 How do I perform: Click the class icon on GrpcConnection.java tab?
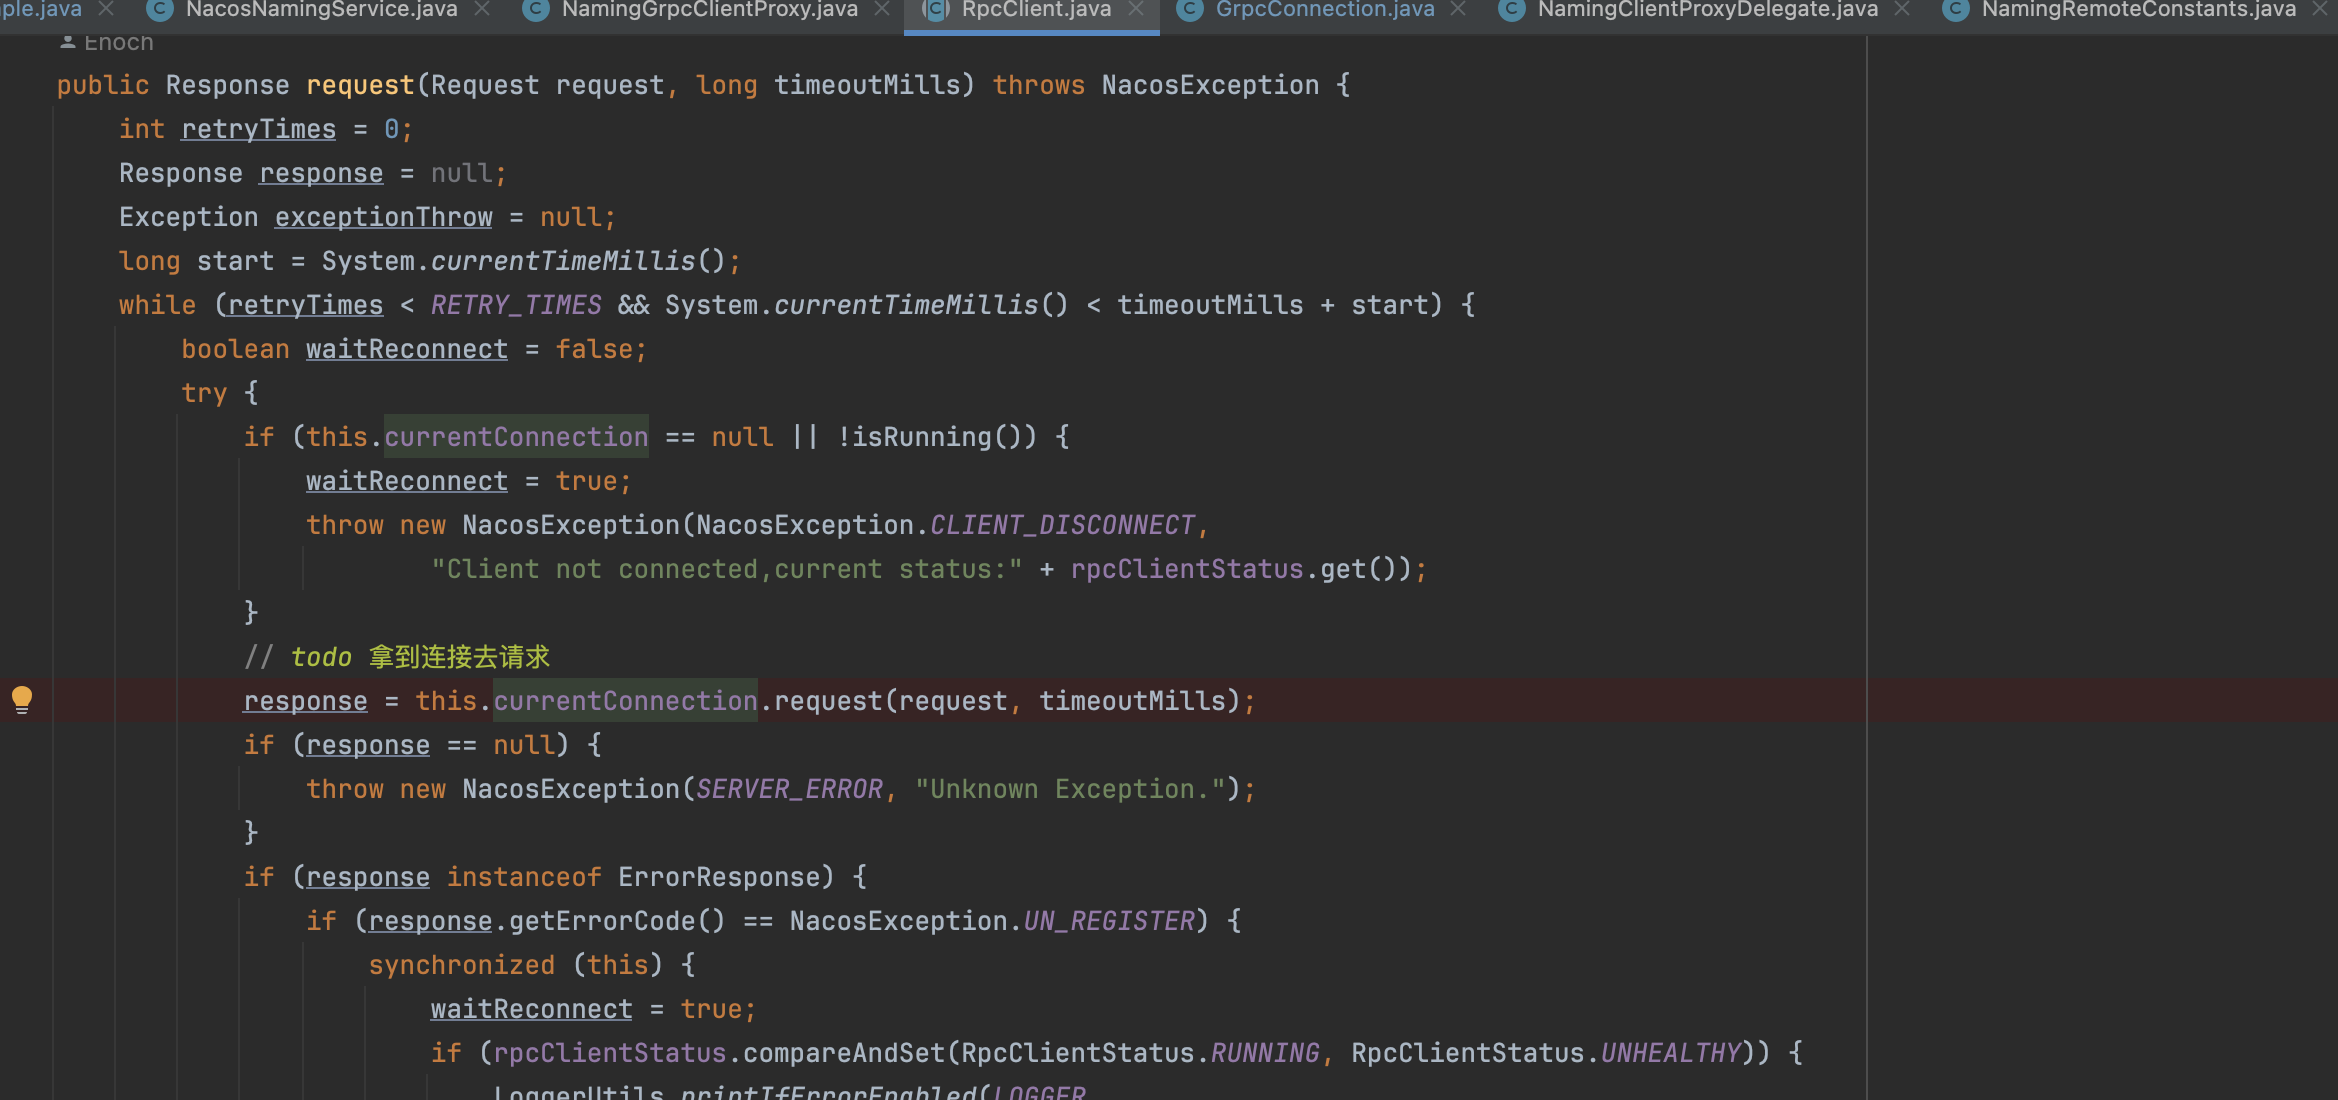click(x=1189, y=10)
